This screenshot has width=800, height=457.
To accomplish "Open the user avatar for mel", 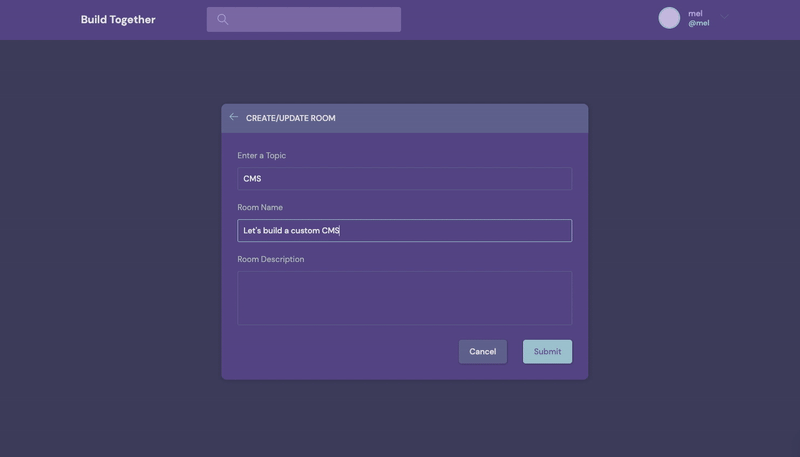I will (x=669, y=18).
